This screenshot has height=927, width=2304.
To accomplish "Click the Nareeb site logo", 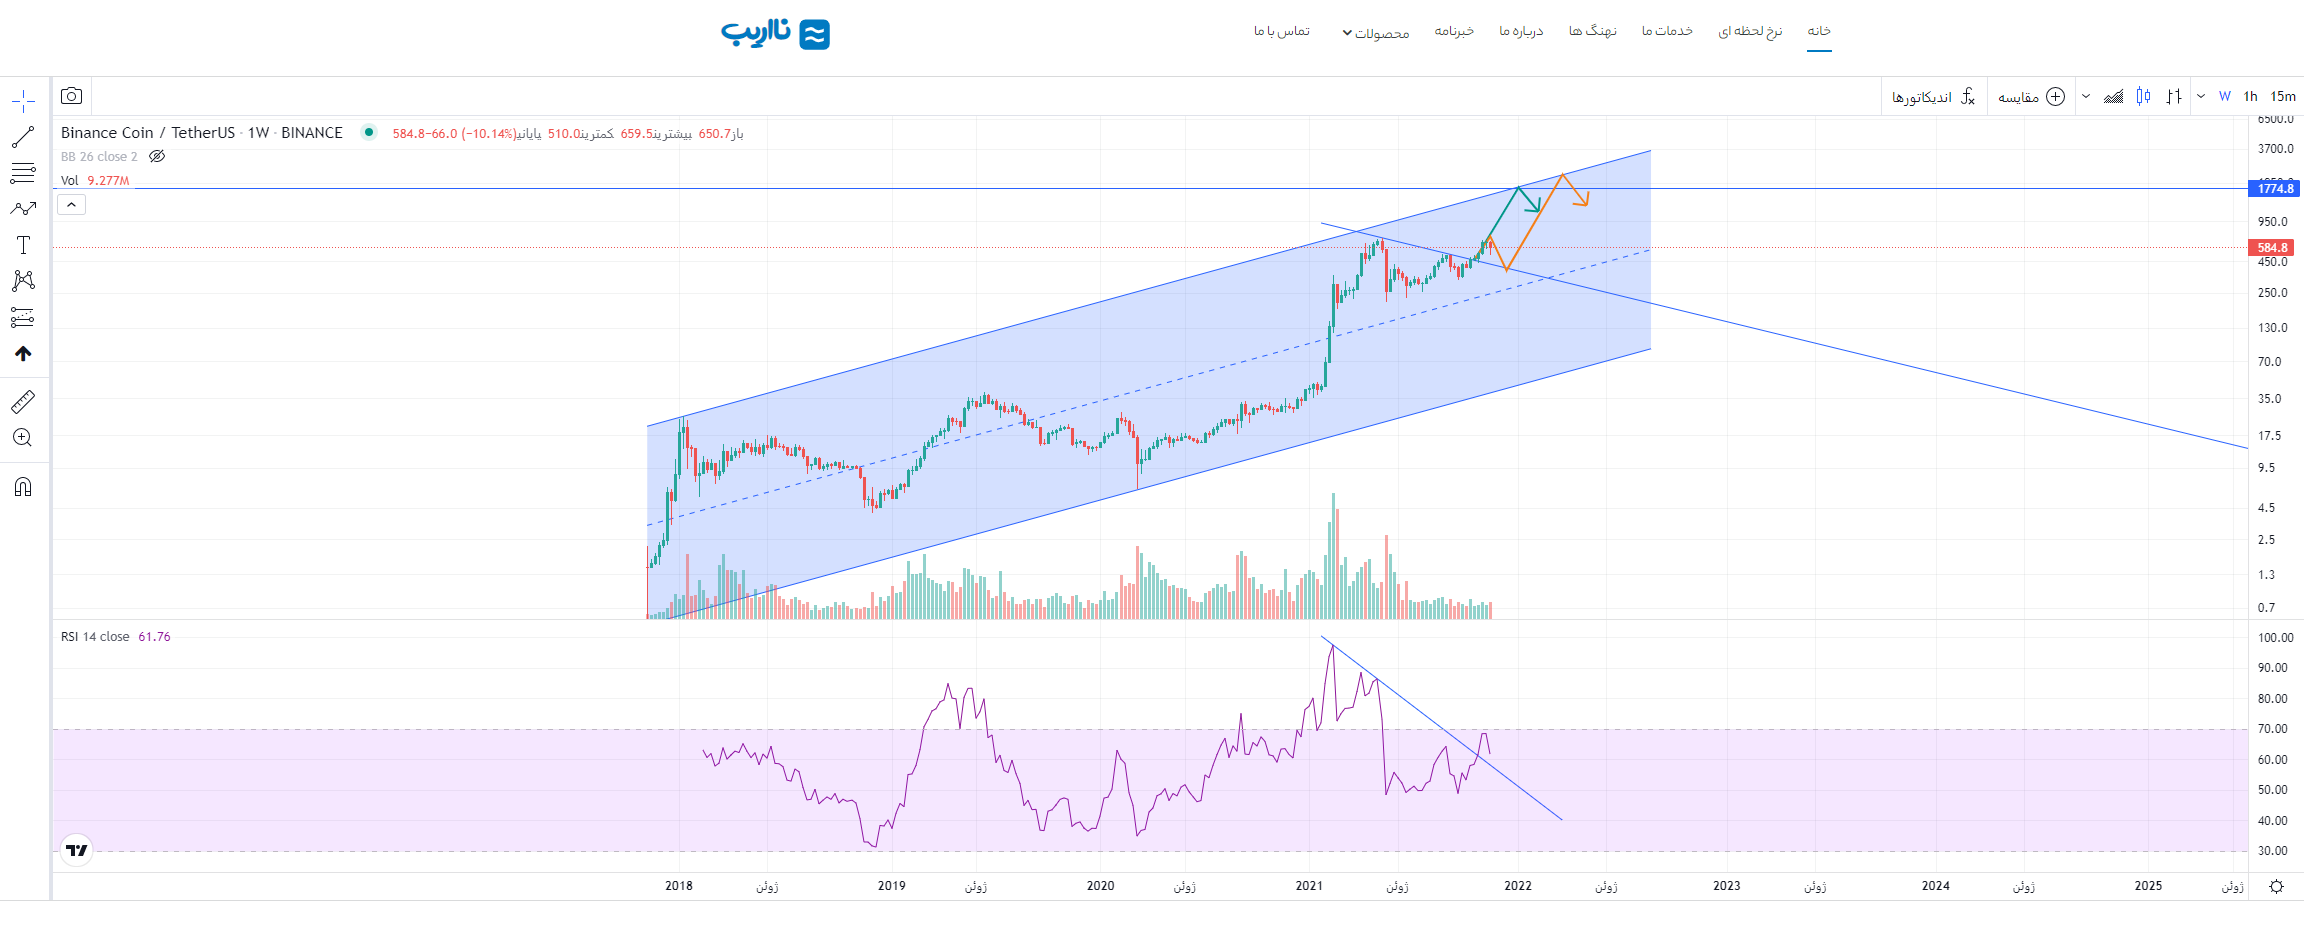I will pyautogui.click(x=775, y=33).
